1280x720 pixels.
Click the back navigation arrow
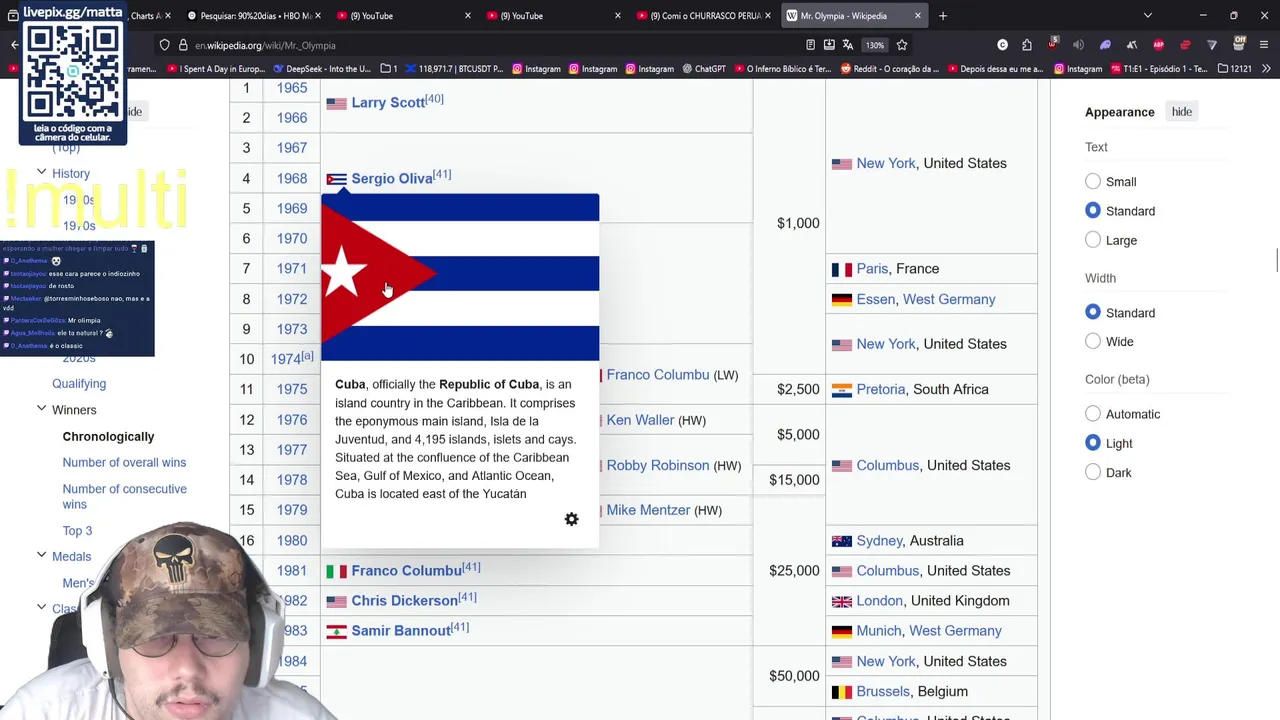click(x=14, y=45)
